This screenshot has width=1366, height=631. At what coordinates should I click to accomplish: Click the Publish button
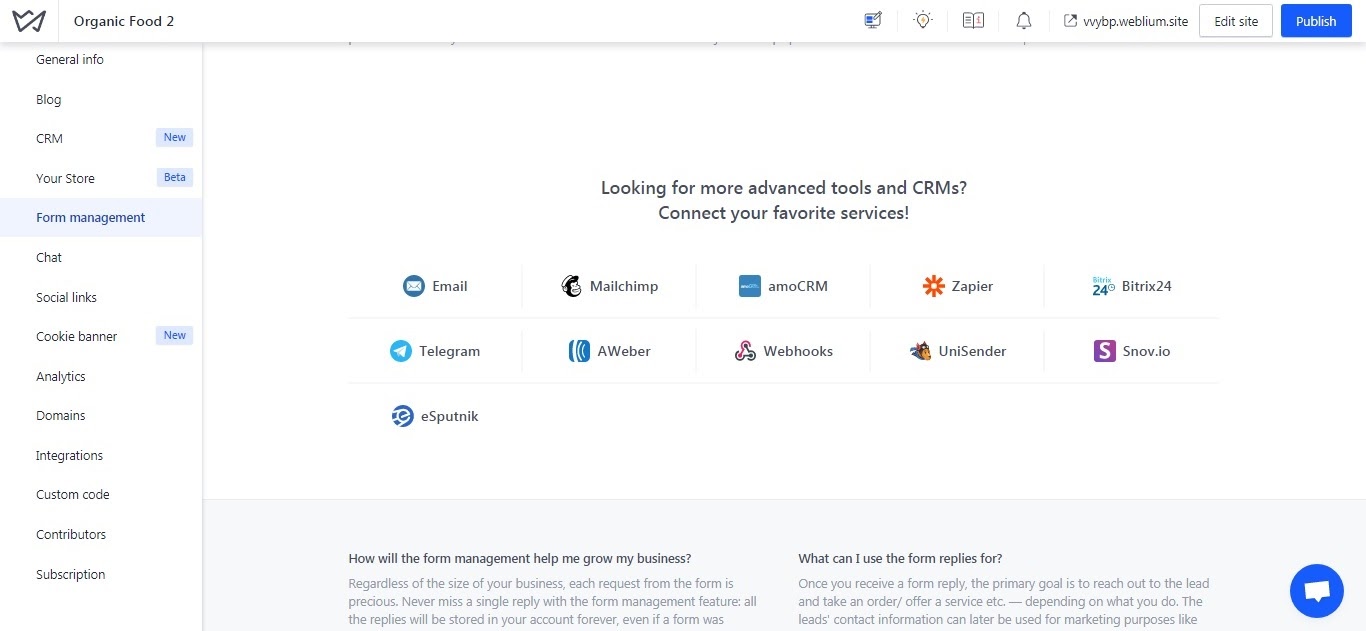point(1316,21)
